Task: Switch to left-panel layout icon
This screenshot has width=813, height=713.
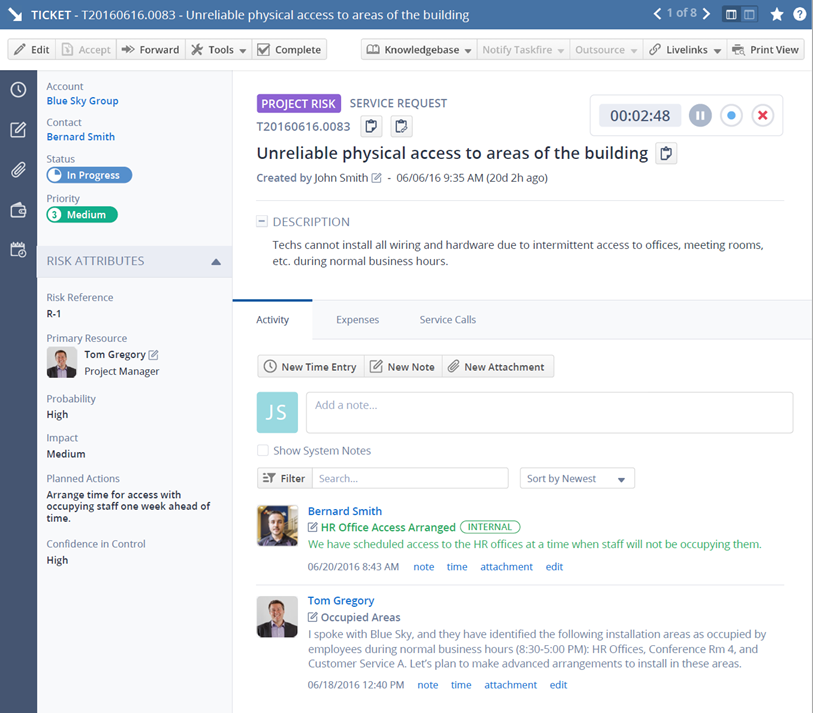Action: 731,14
